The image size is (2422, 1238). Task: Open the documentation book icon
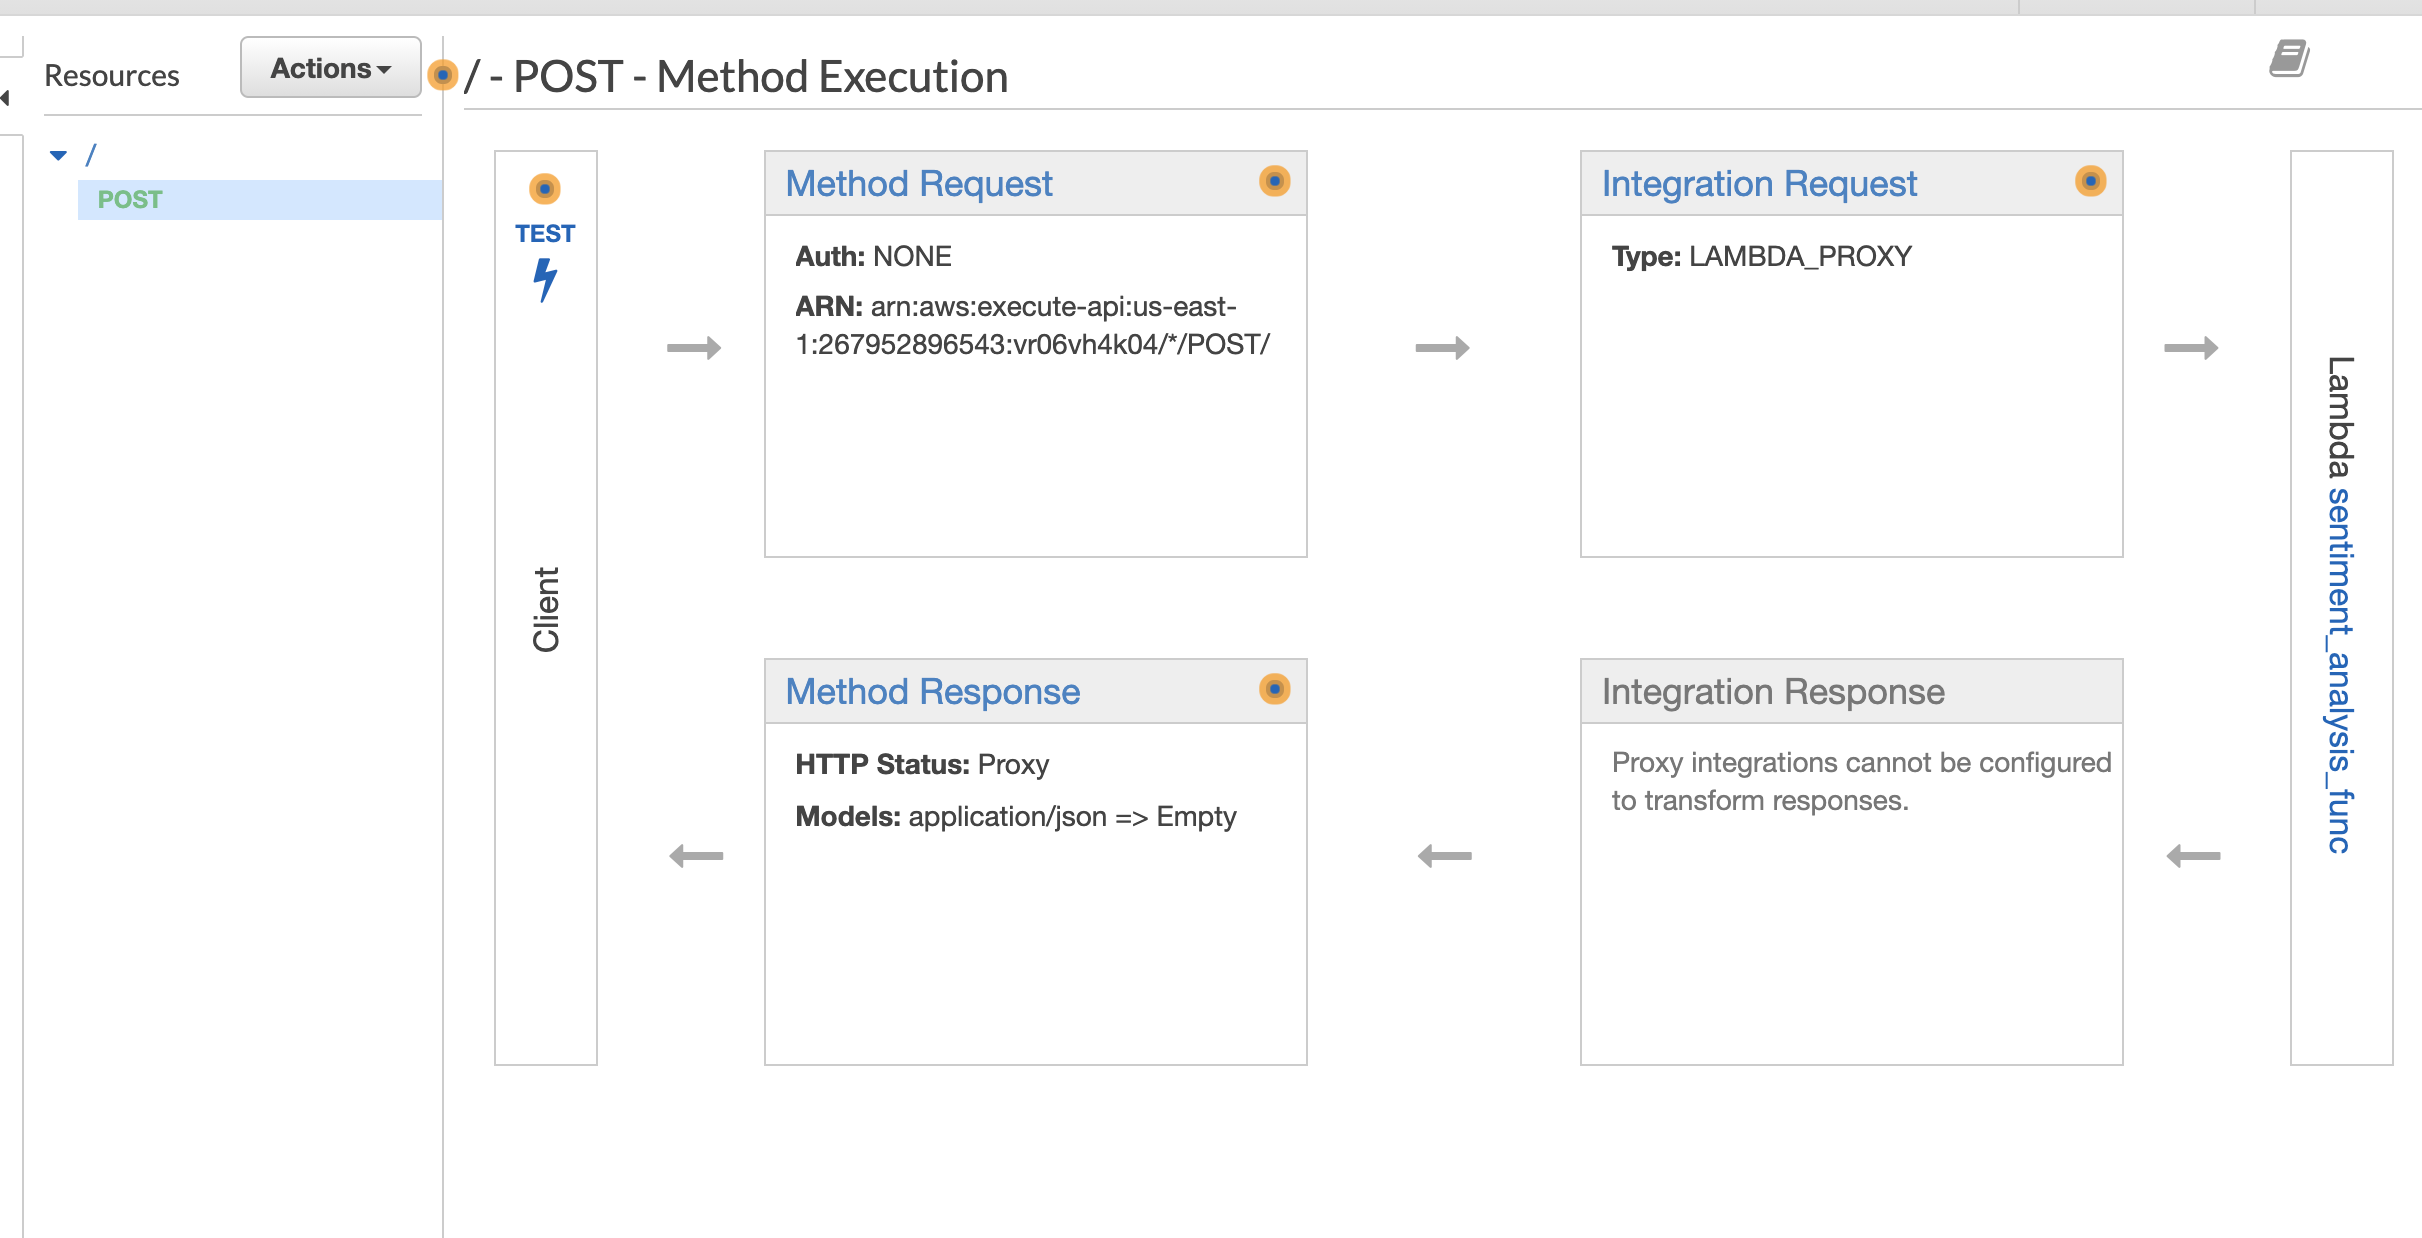(x=2288, y=59)
